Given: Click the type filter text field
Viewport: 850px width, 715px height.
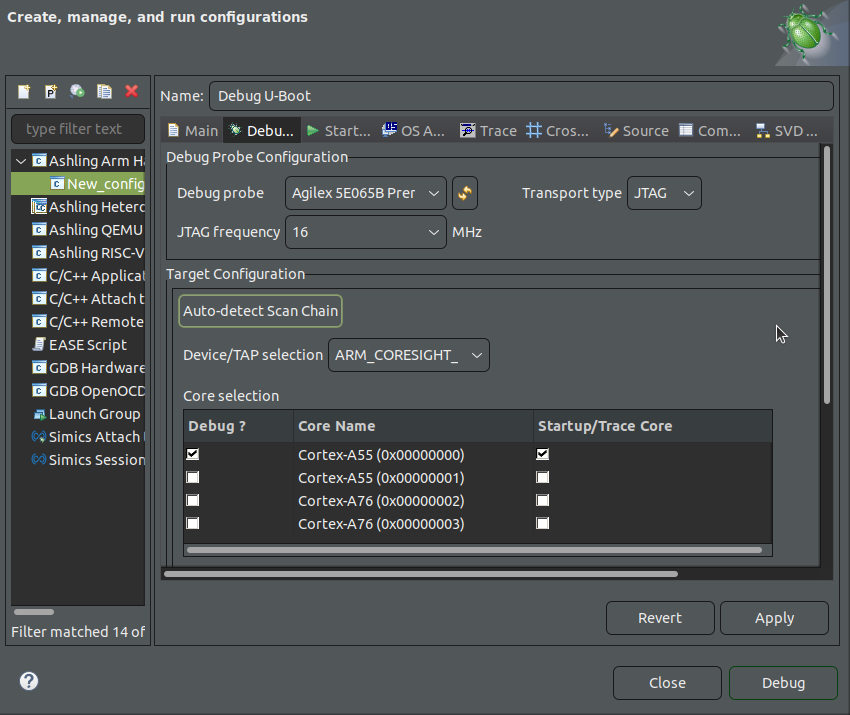Looking at the screenshot, I should 78,129.
